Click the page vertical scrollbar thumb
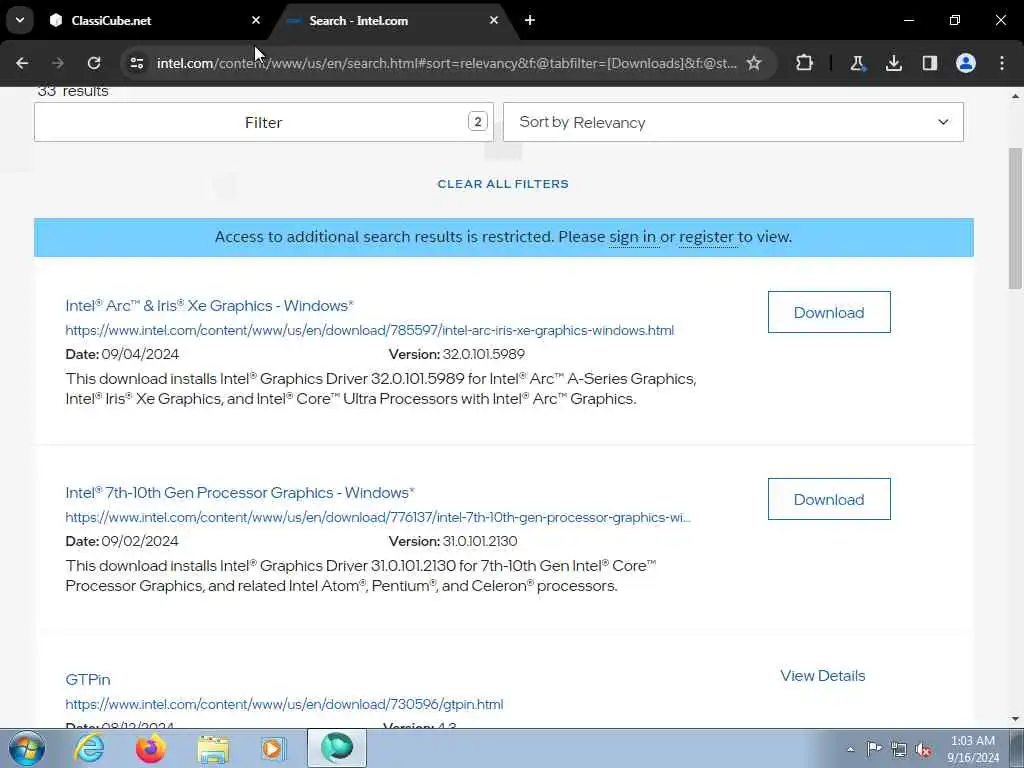 [1015, 218]
